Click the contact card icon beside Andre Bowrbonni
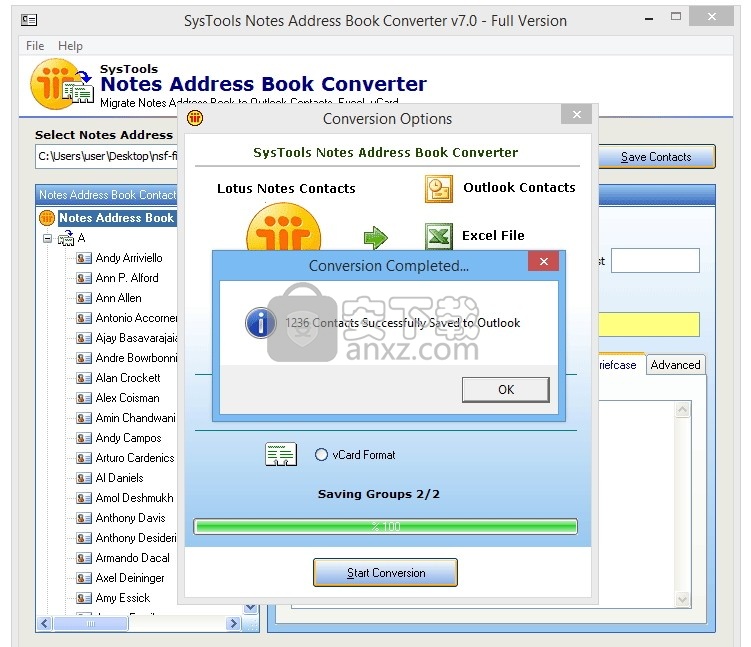The image size is (751, 647). point(84,358)
